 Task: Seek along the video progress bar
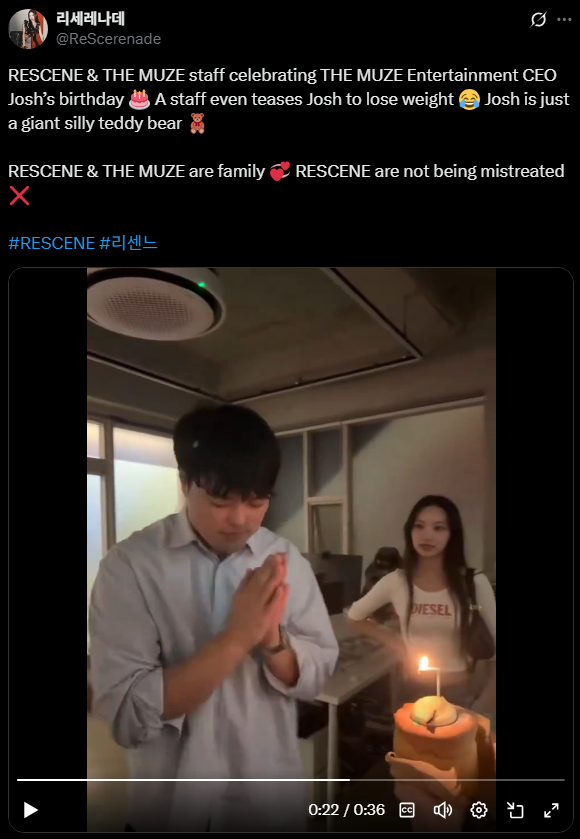click(291, 780)
